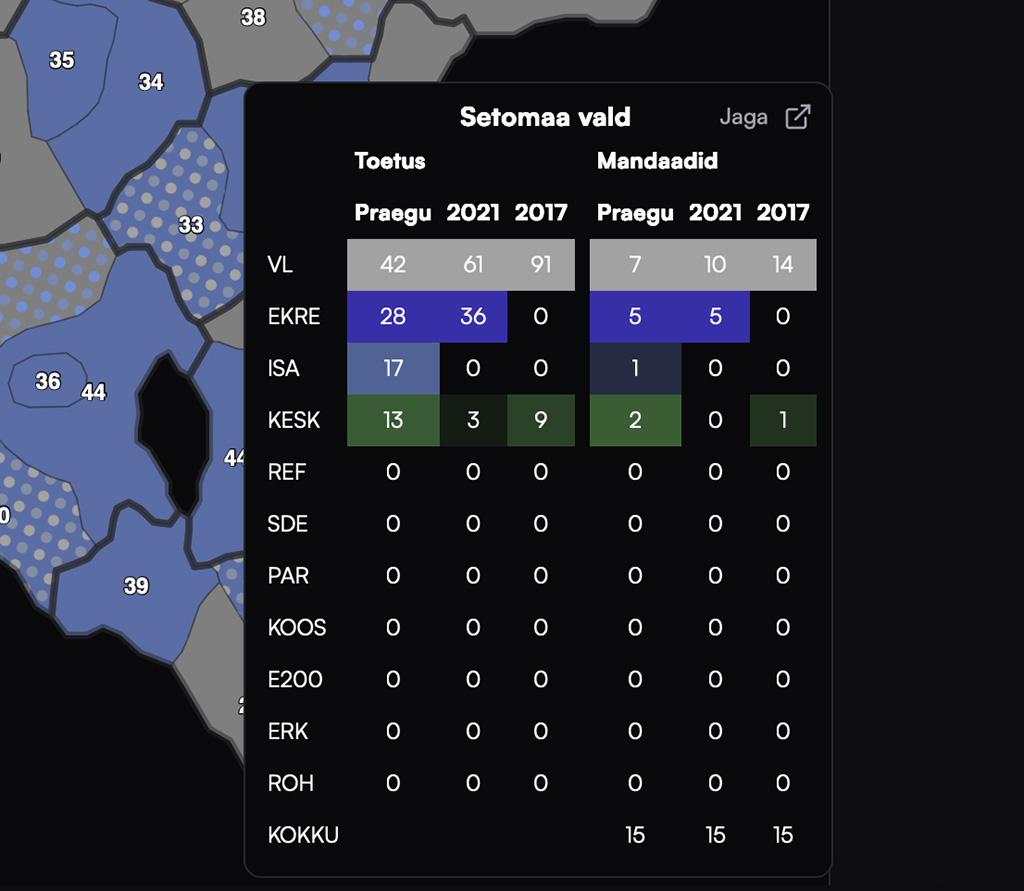Click blue EKRE support cell showing 36
This screenshot has width=1024, height=891.
click(x=473, y=317)
